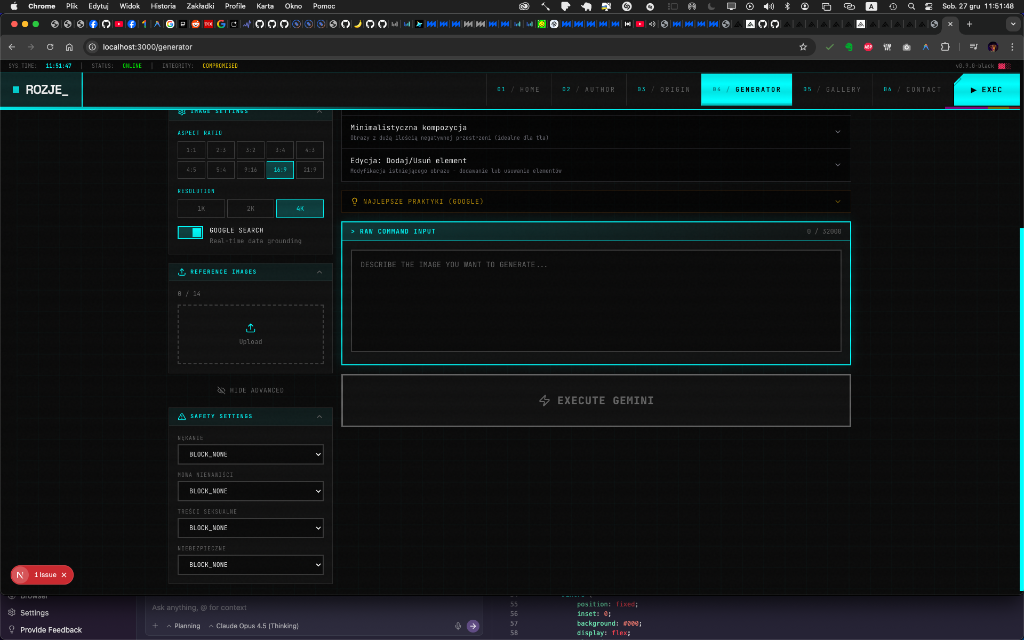Click the Raw Command Input text area
Viewport: 1024px width, 640px height.
(596, 300)
